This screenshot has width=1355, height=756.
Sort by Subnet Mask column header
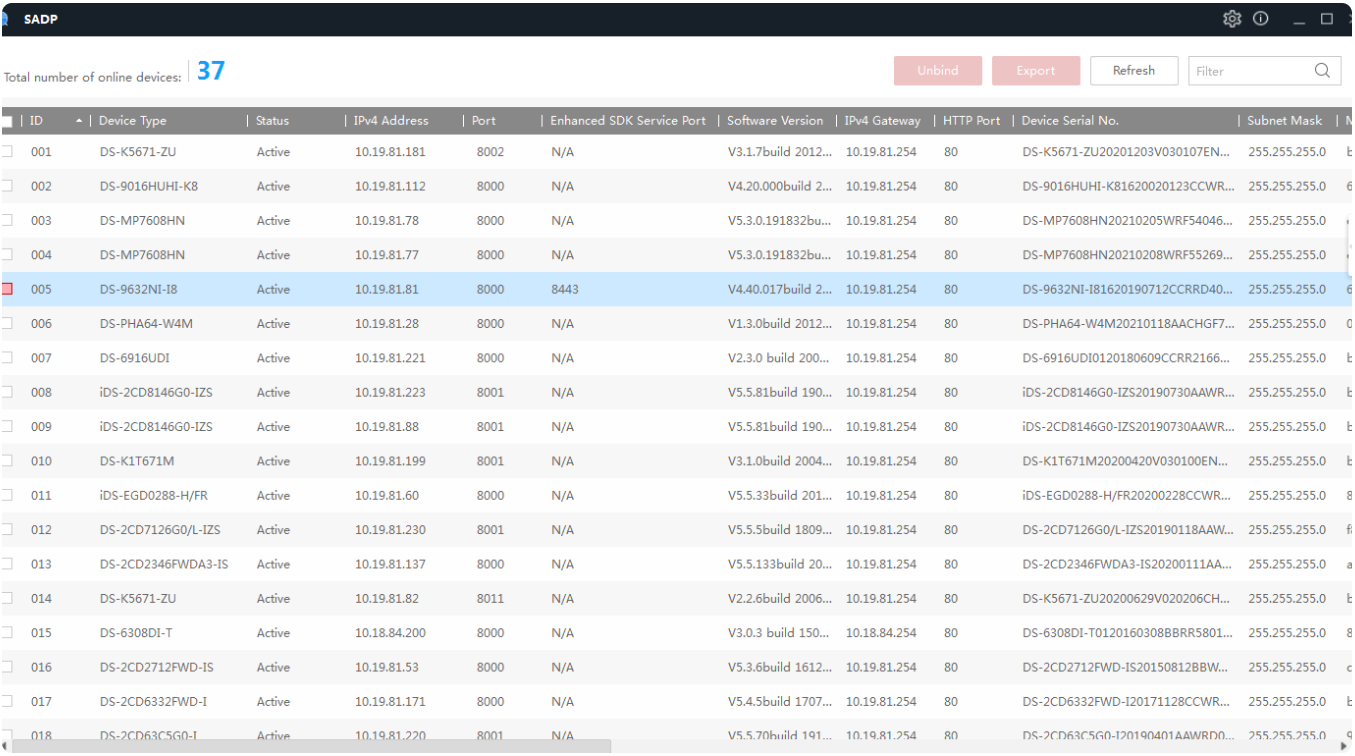[x=1285, y=121]
